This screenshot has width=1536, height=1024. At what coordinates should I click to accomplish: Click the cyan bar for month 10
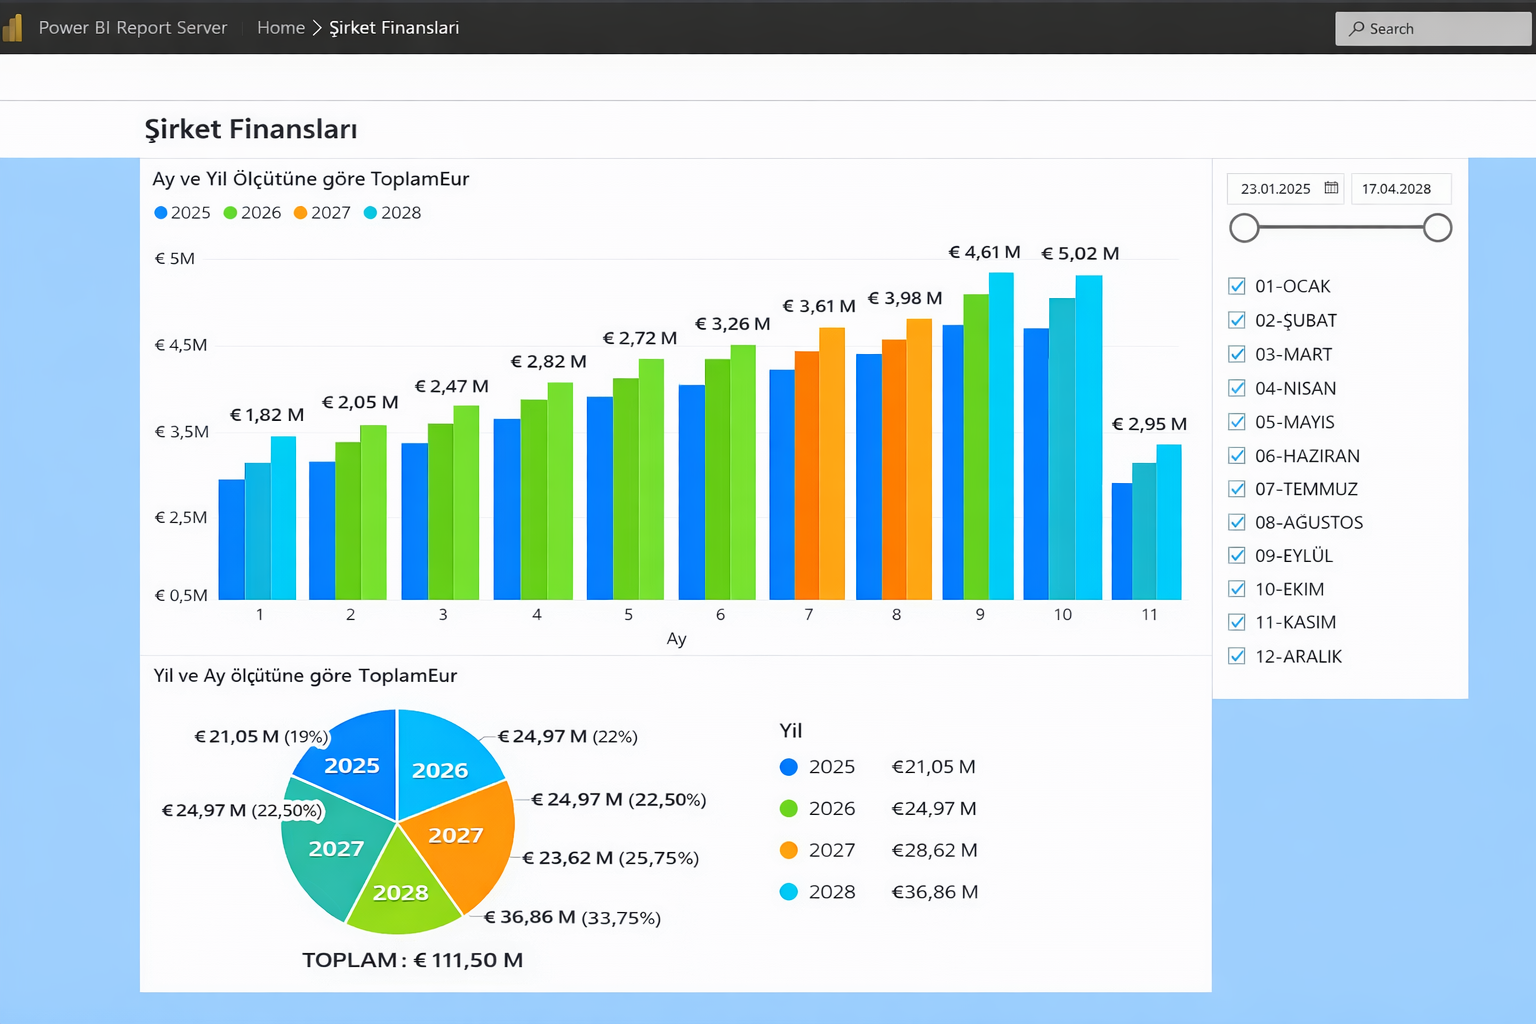[x=1089, y=438]
